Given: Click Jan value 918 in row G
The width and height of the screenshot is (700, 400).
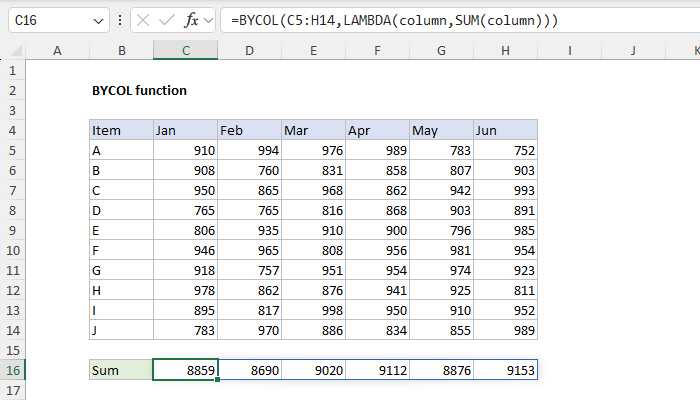Looking at the screenshot, I should pos(186,271).
